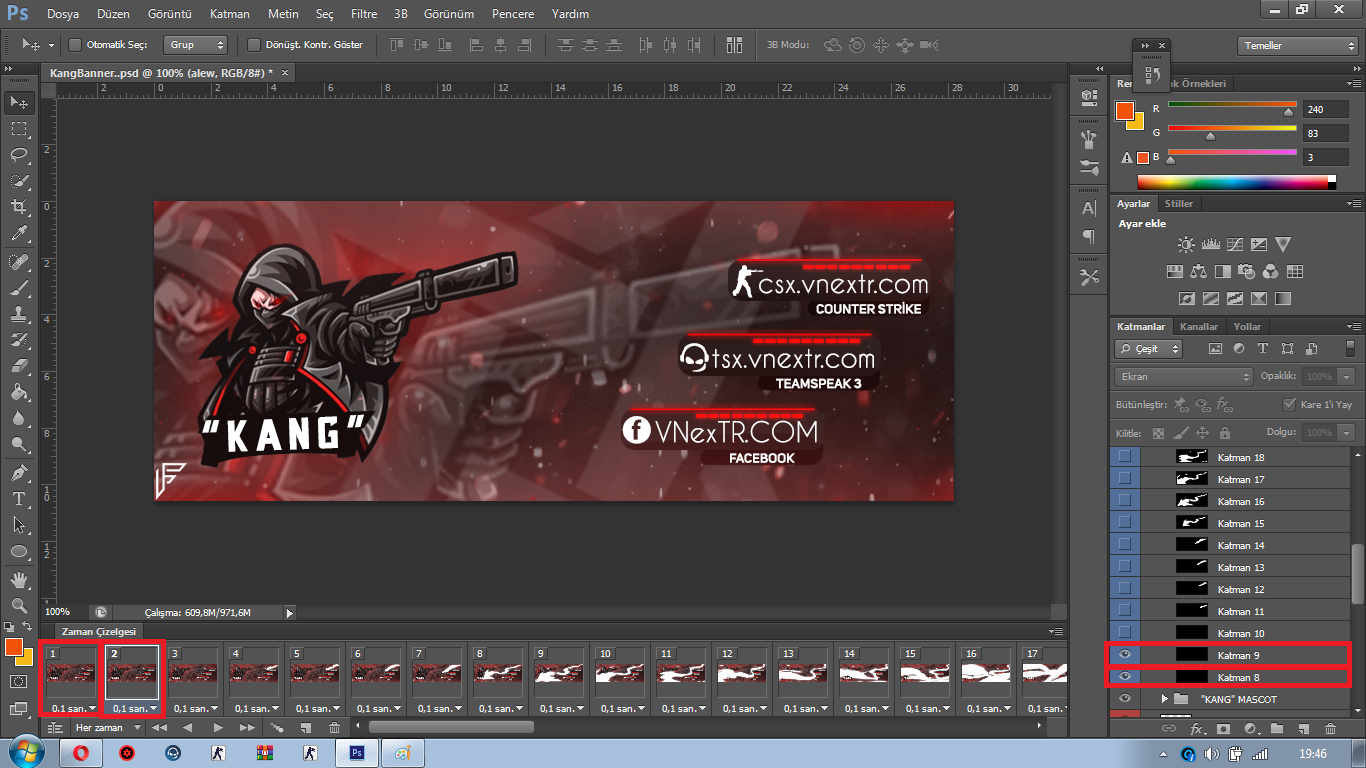Open the Dolgu fill percentage dropdown arrow
1366x768 pixels.
pos(1347,433)
